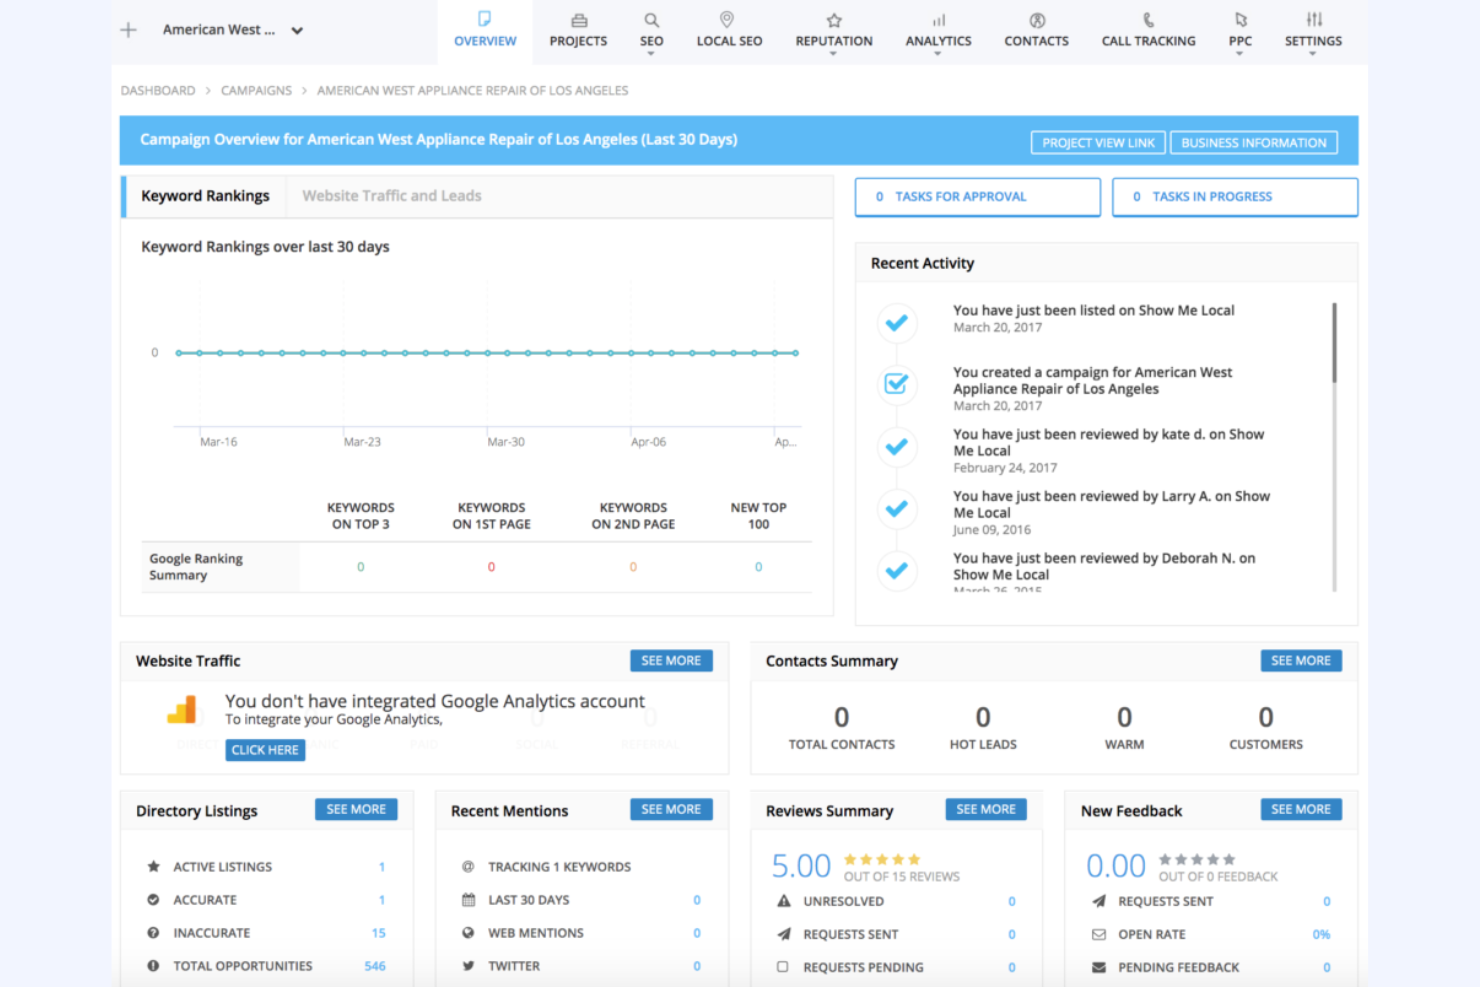This screenshot has height=987, width=1480.
Task: Click check icon for Deborah N. review
Action: (897, 570)
